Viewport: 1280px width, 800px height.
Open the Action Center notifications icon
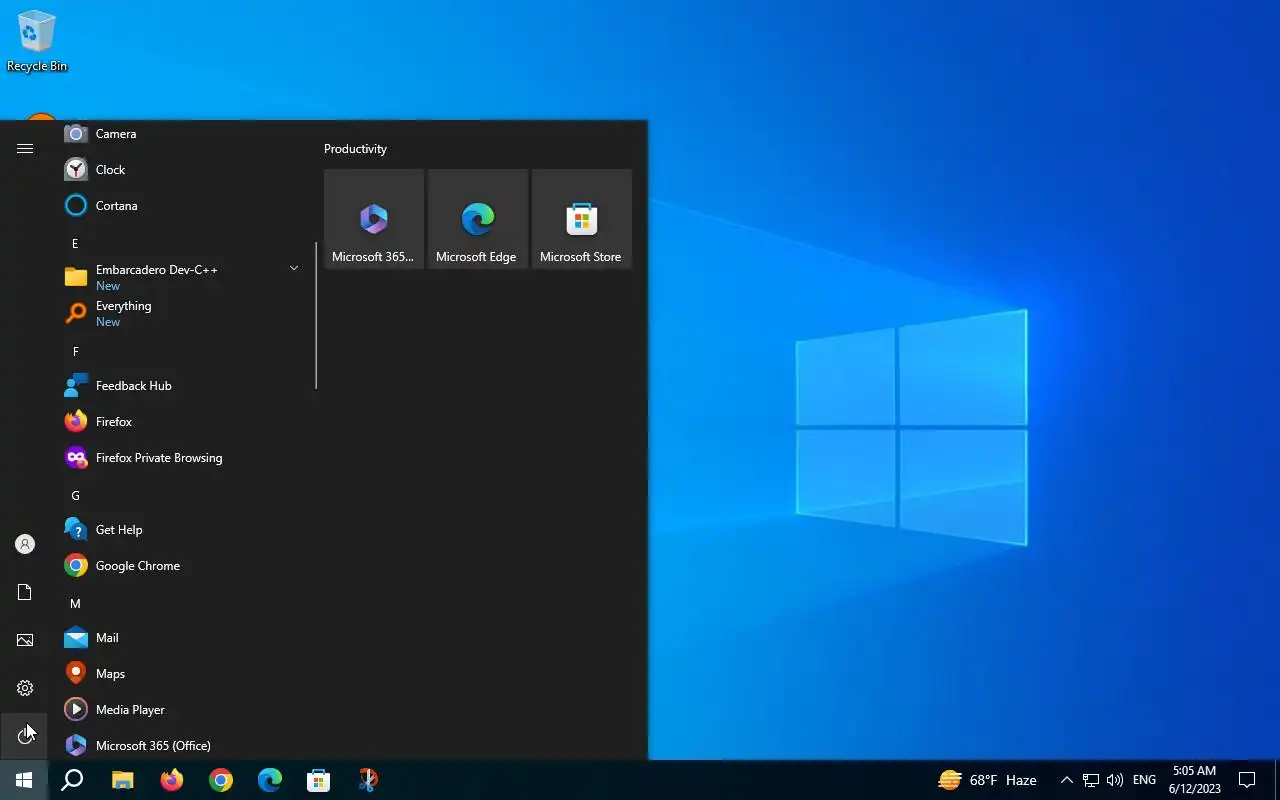coord(1247,780)
